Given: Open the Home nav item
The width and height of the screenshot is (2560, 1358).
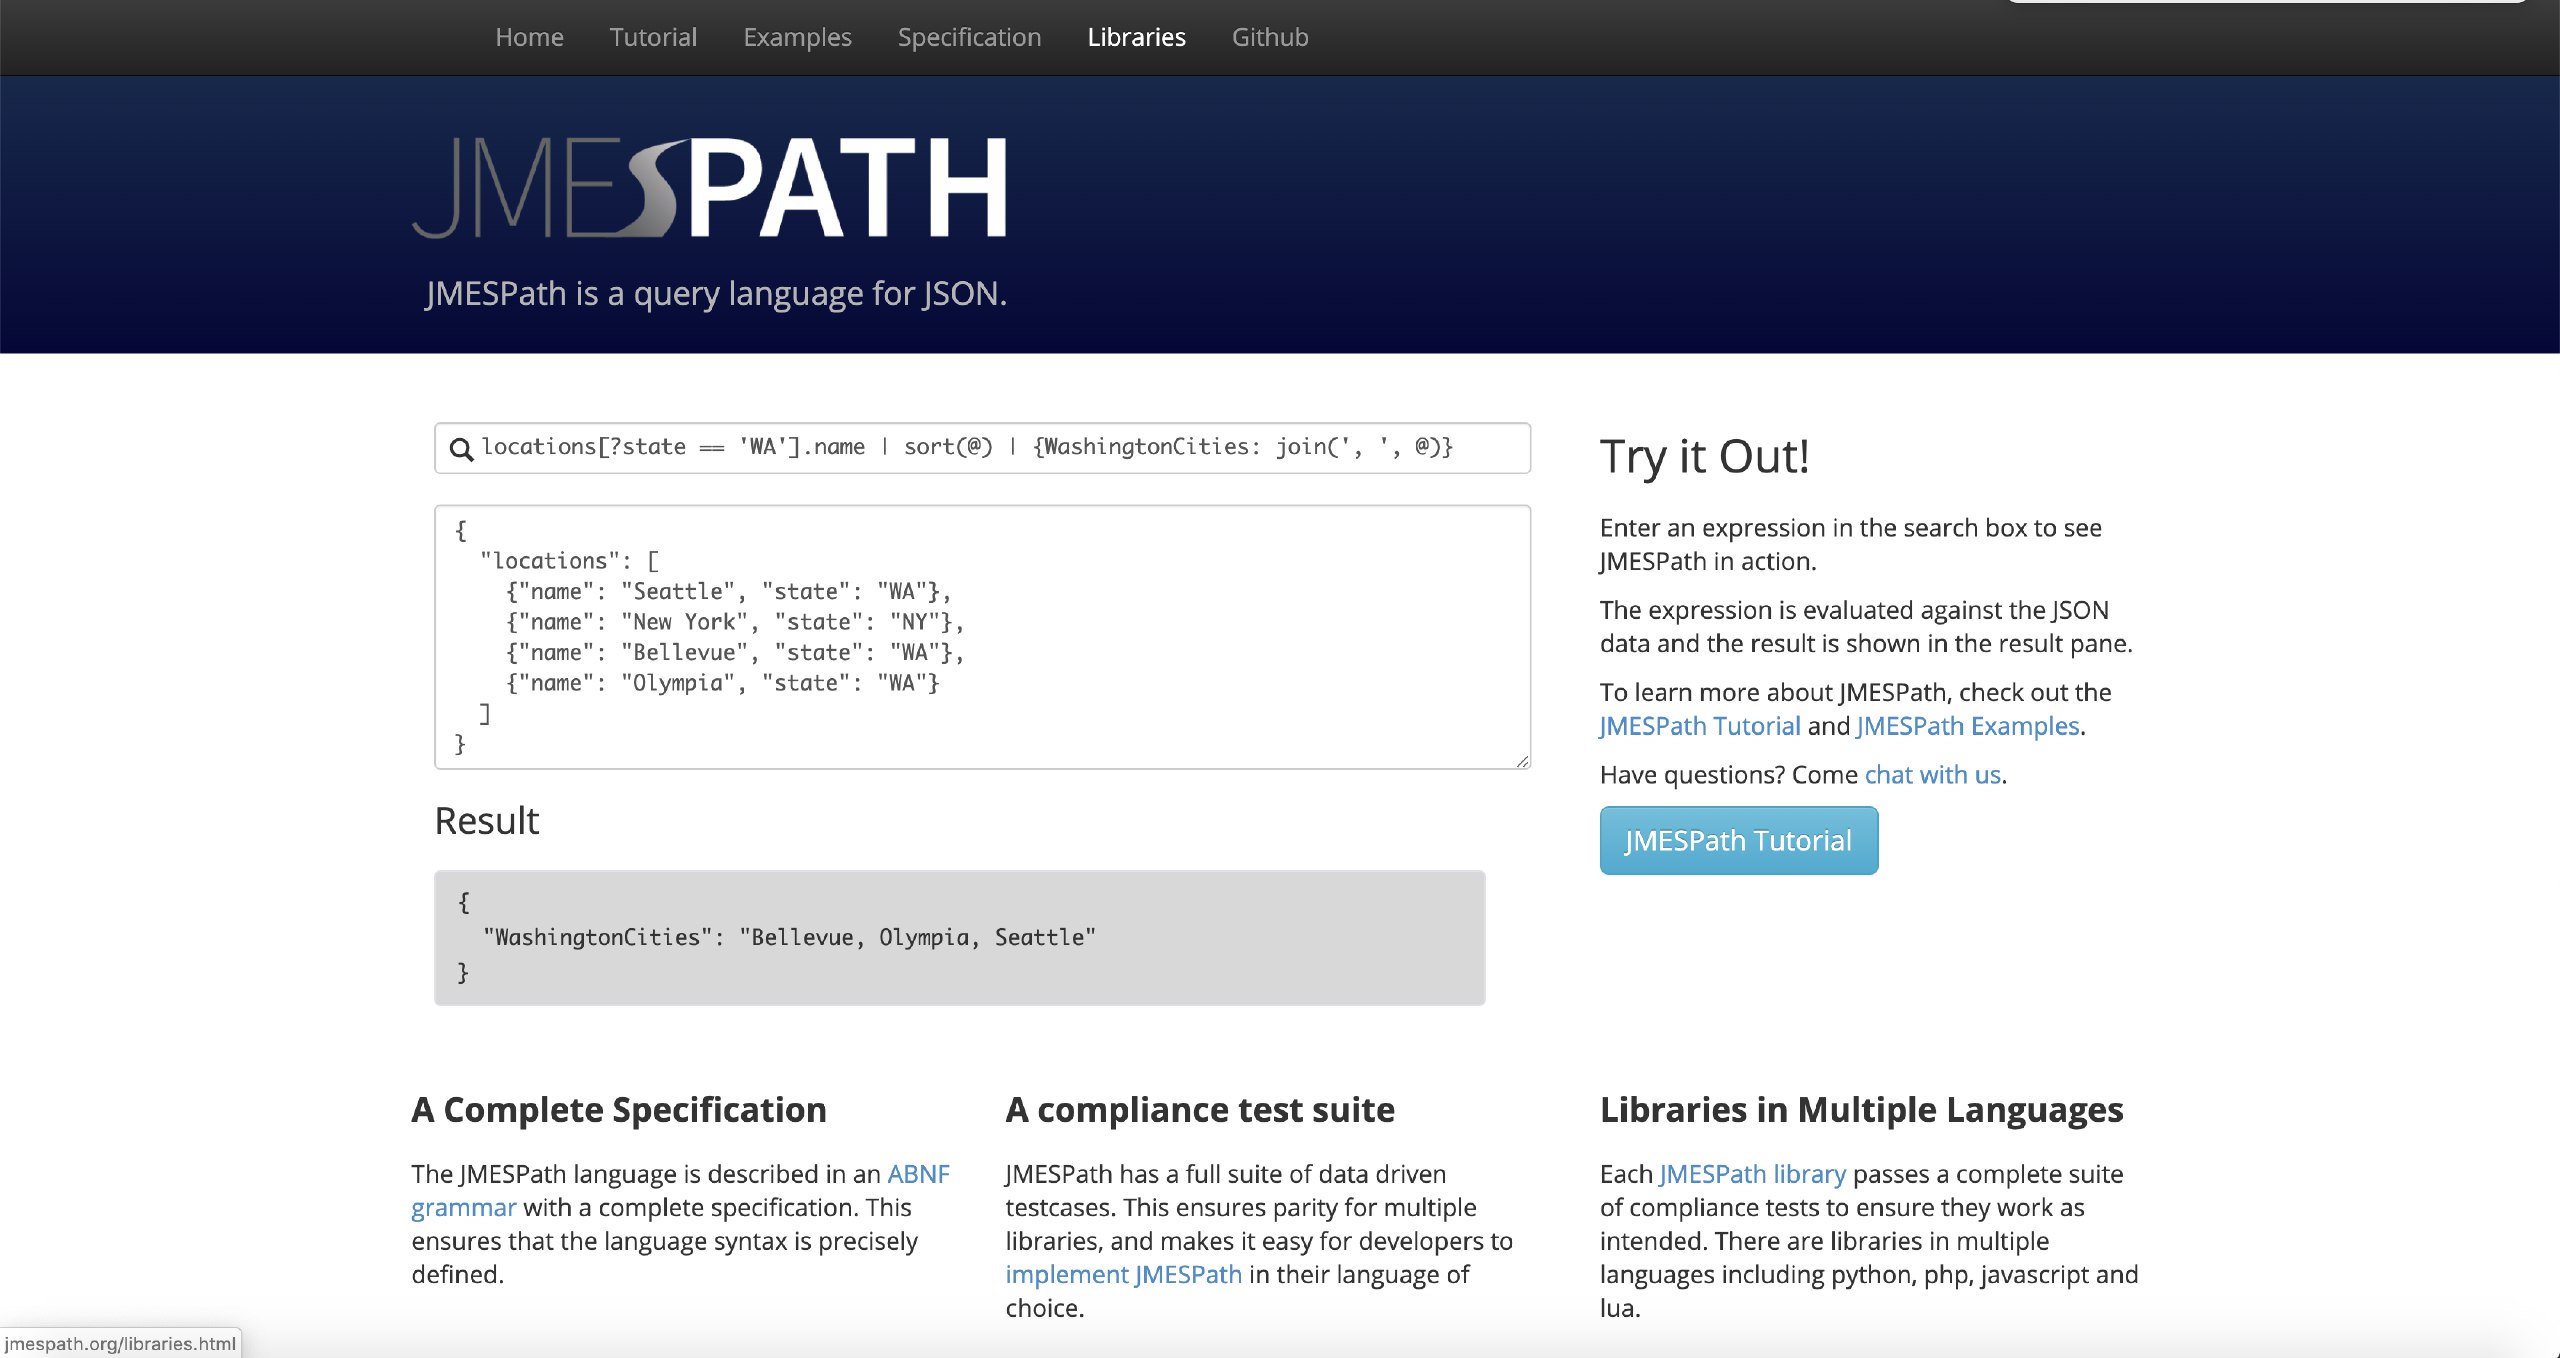Looking at the screenshot, I should pyautogui.click(x=529, y=37).
